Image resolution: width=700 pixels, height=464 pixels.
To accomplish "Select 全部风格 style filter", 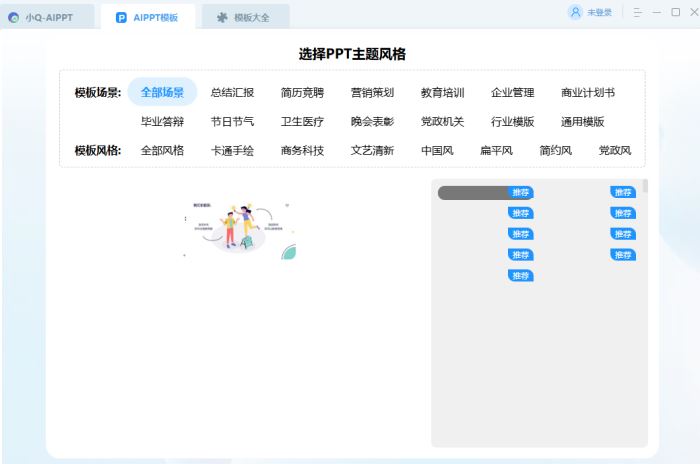I will [162, 150].
